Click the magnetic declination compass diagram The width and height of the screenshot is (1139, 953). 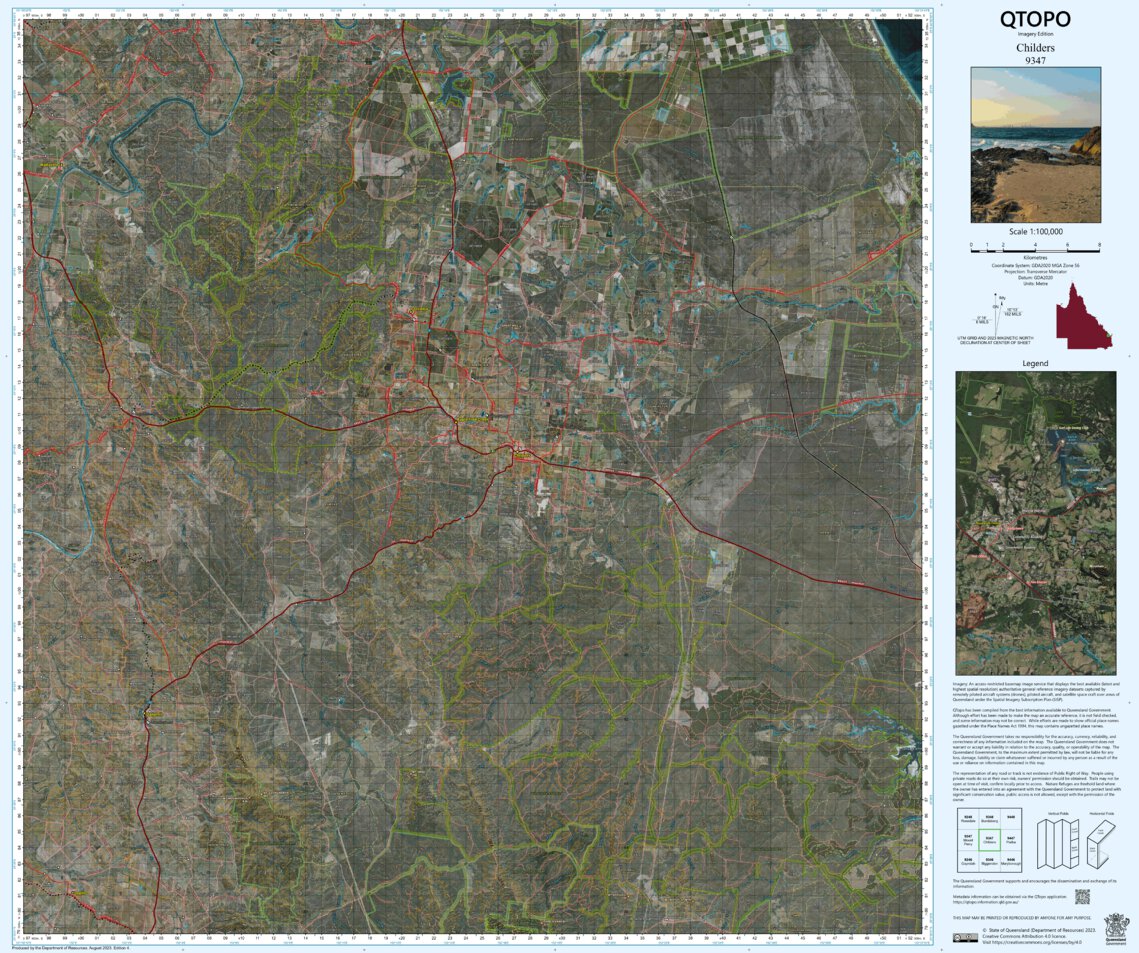[x=996, y=312]
